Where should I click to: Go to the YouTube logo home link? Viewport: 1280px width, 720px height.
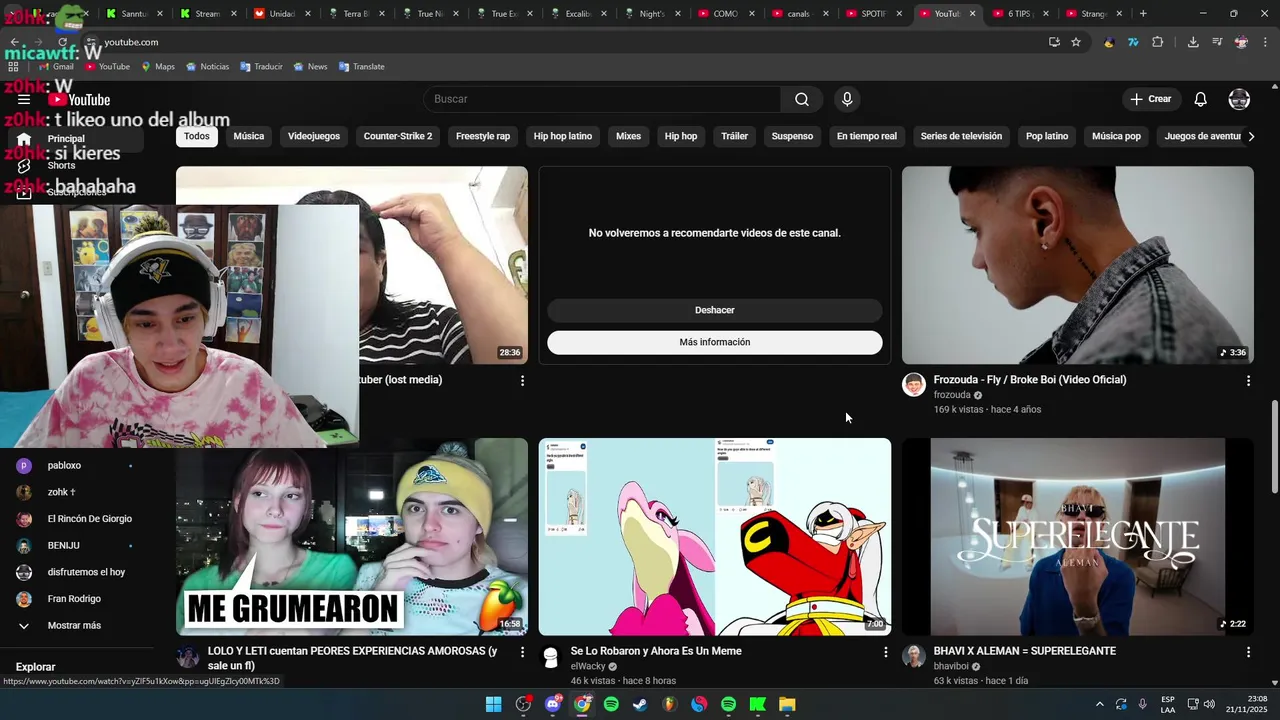pos(79,100)
